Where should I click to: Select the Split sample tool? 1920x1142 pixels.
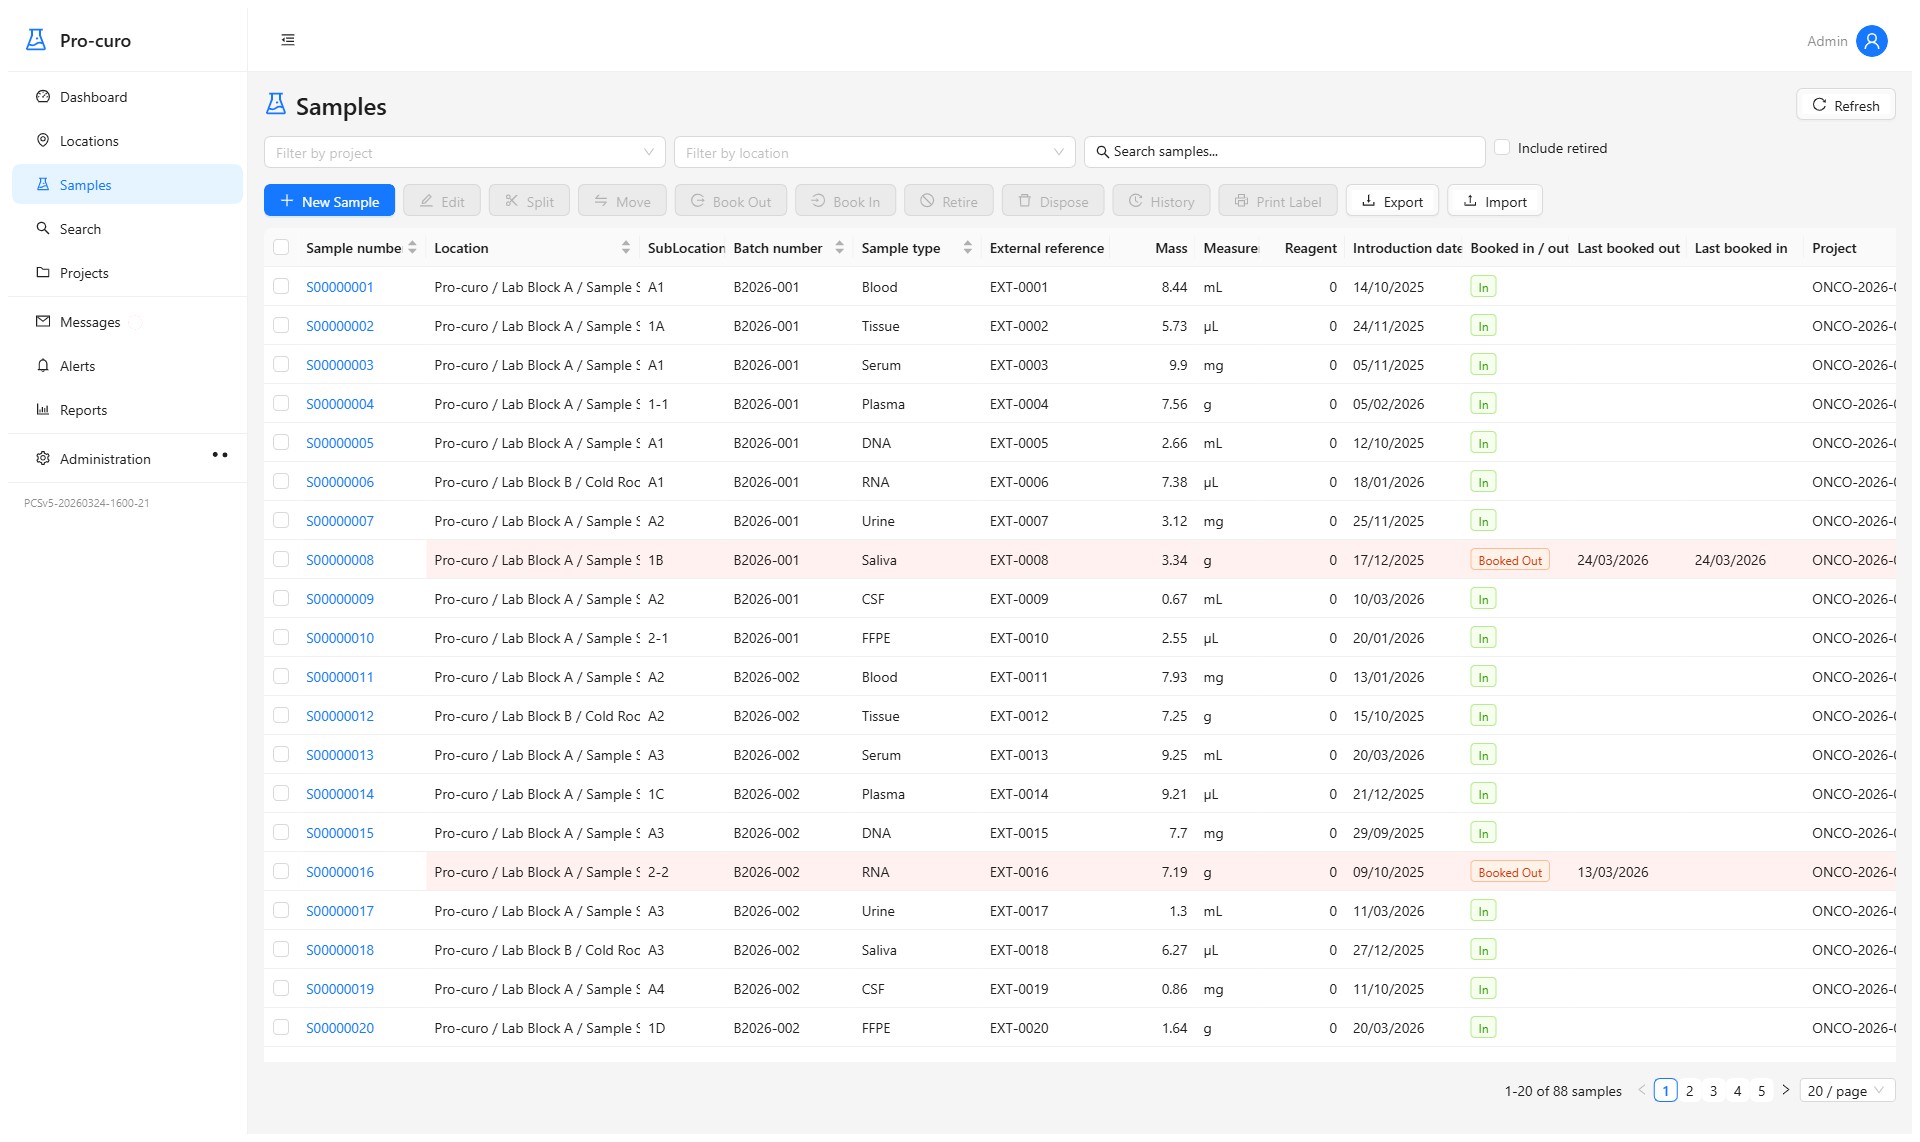529,200
